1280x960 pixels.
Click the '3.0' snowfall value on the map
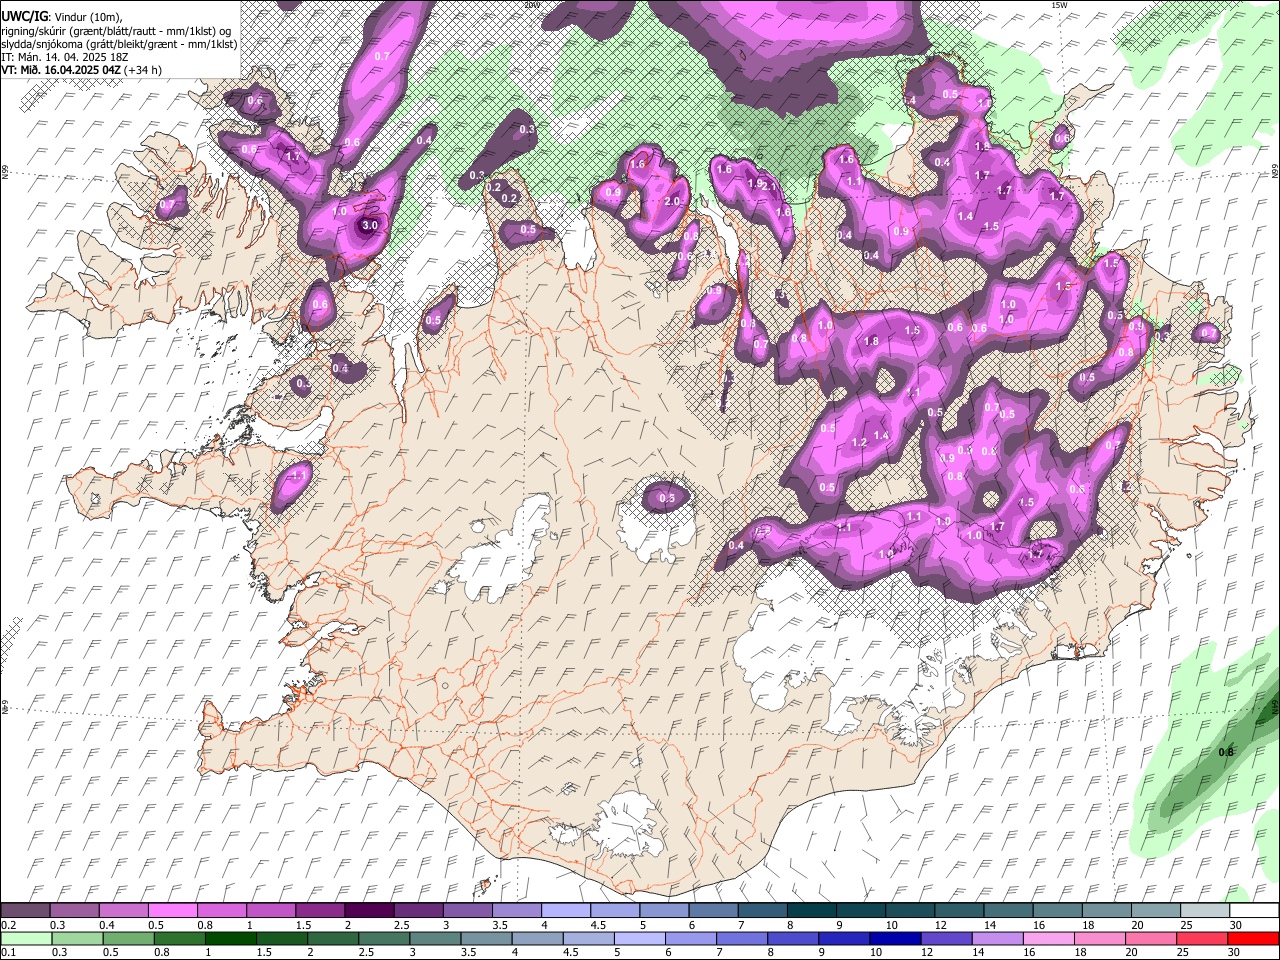pyautogui.click(x=370, y=226)
